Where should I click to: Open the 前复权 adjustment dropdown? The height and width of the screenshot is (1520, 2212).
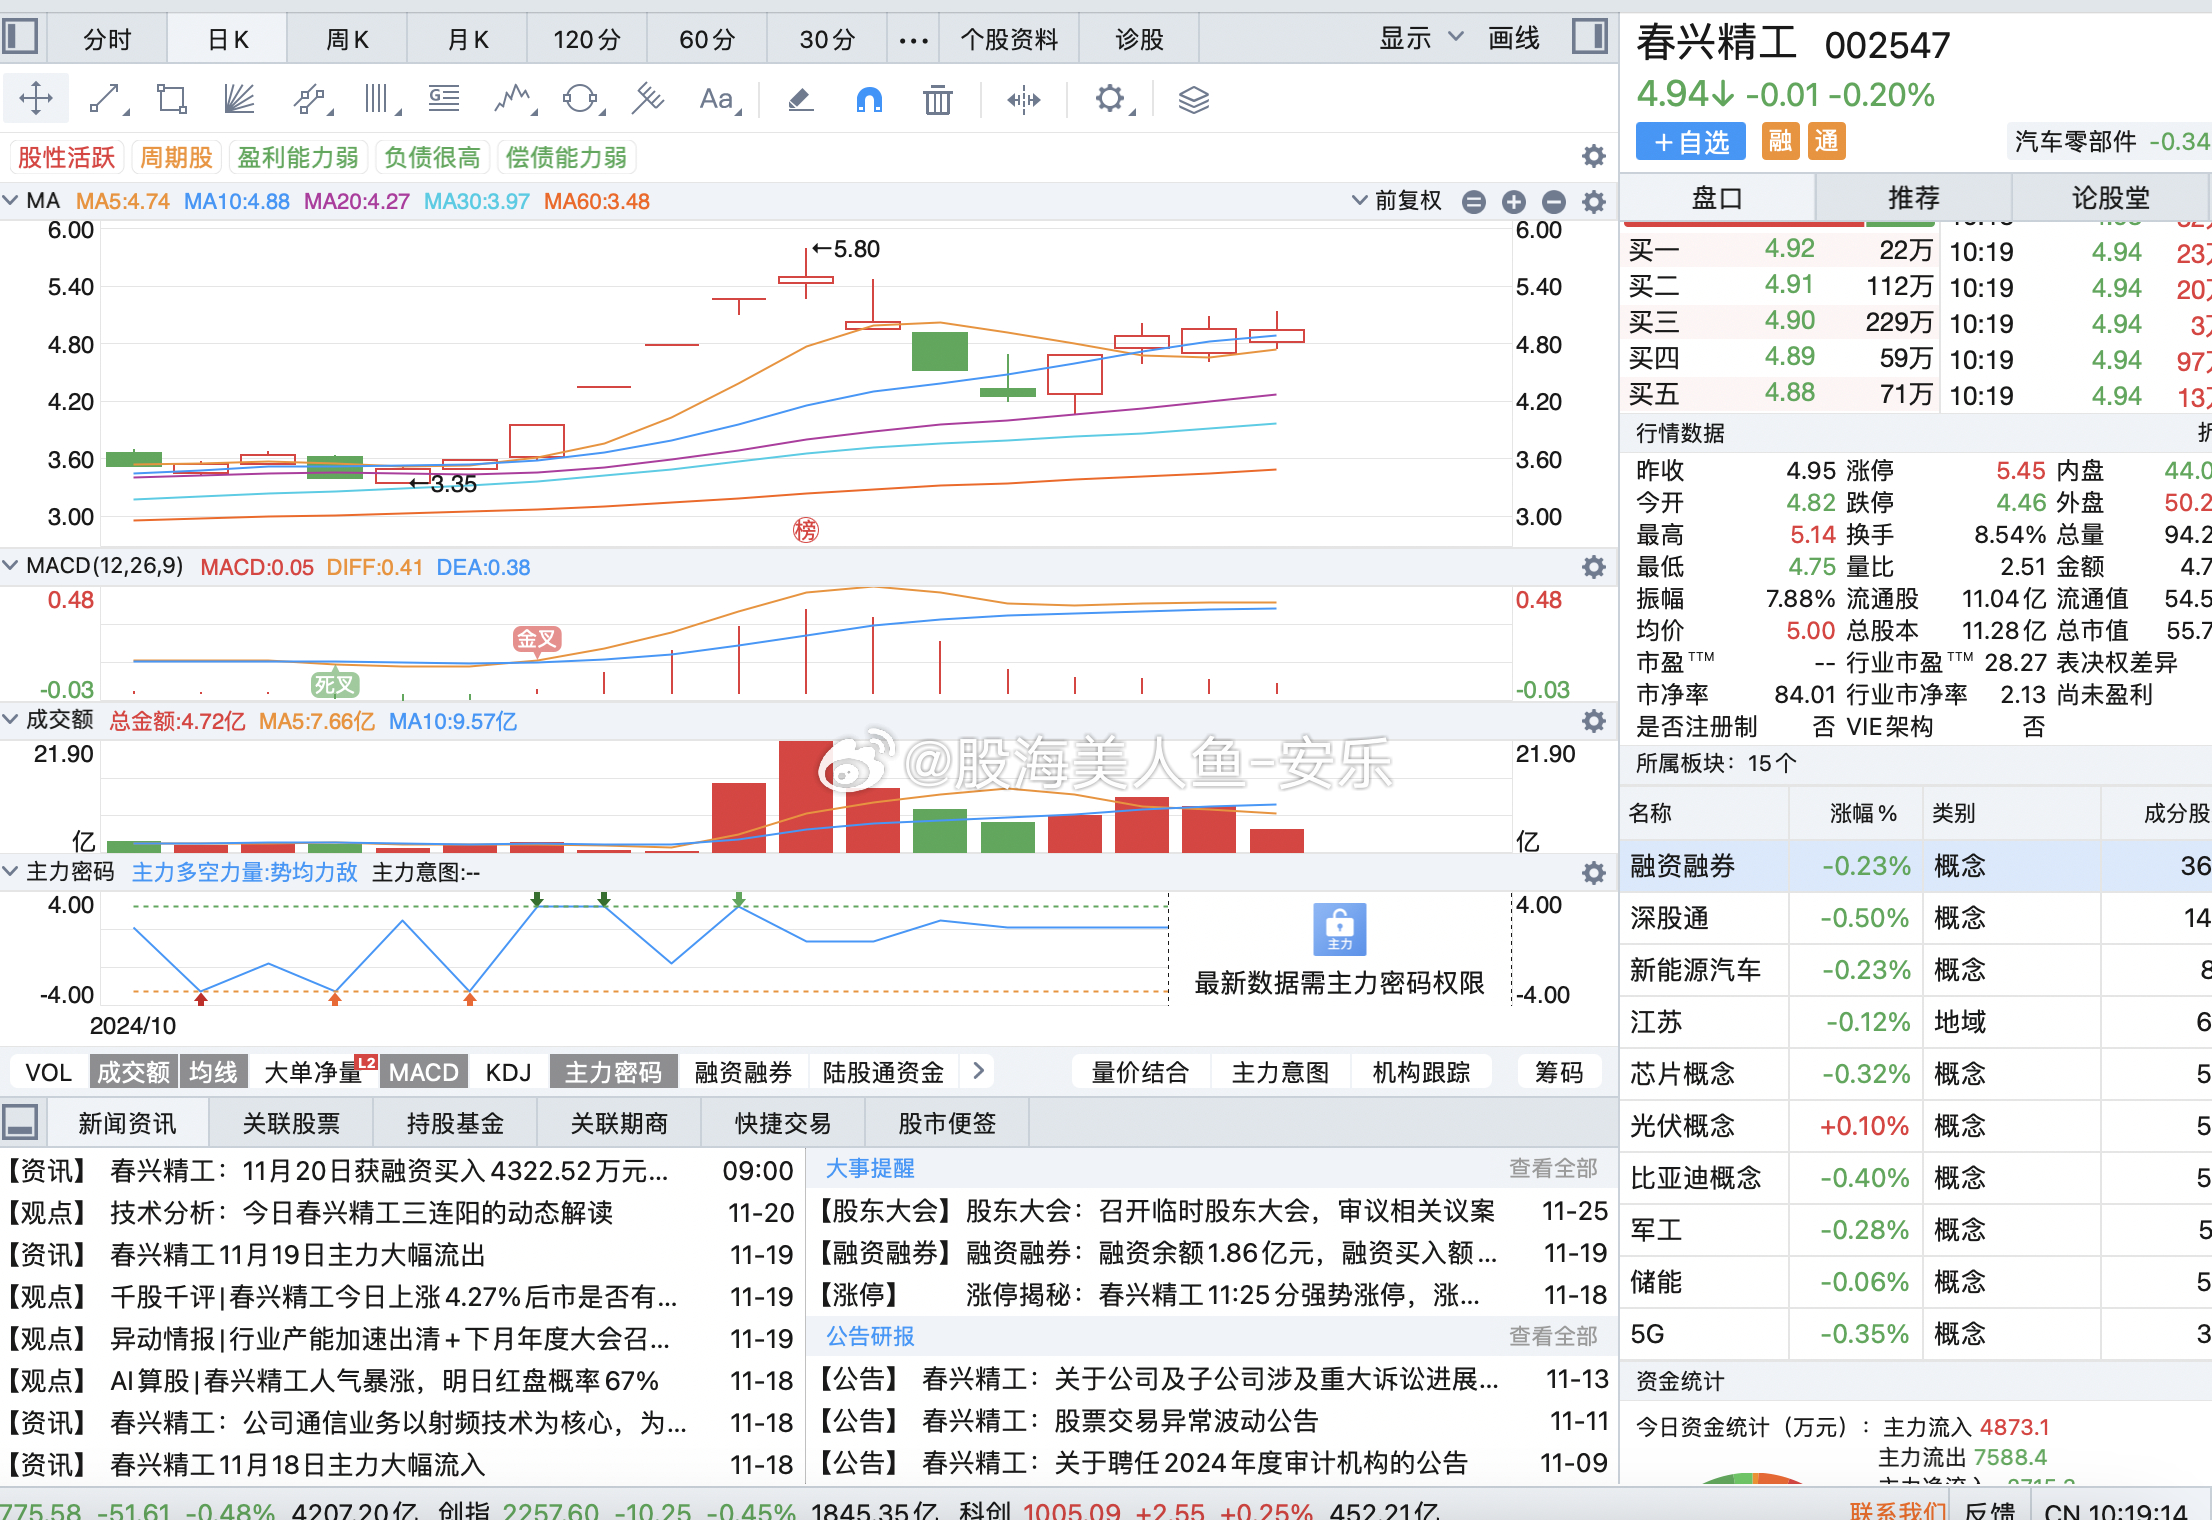[1398, 201]
